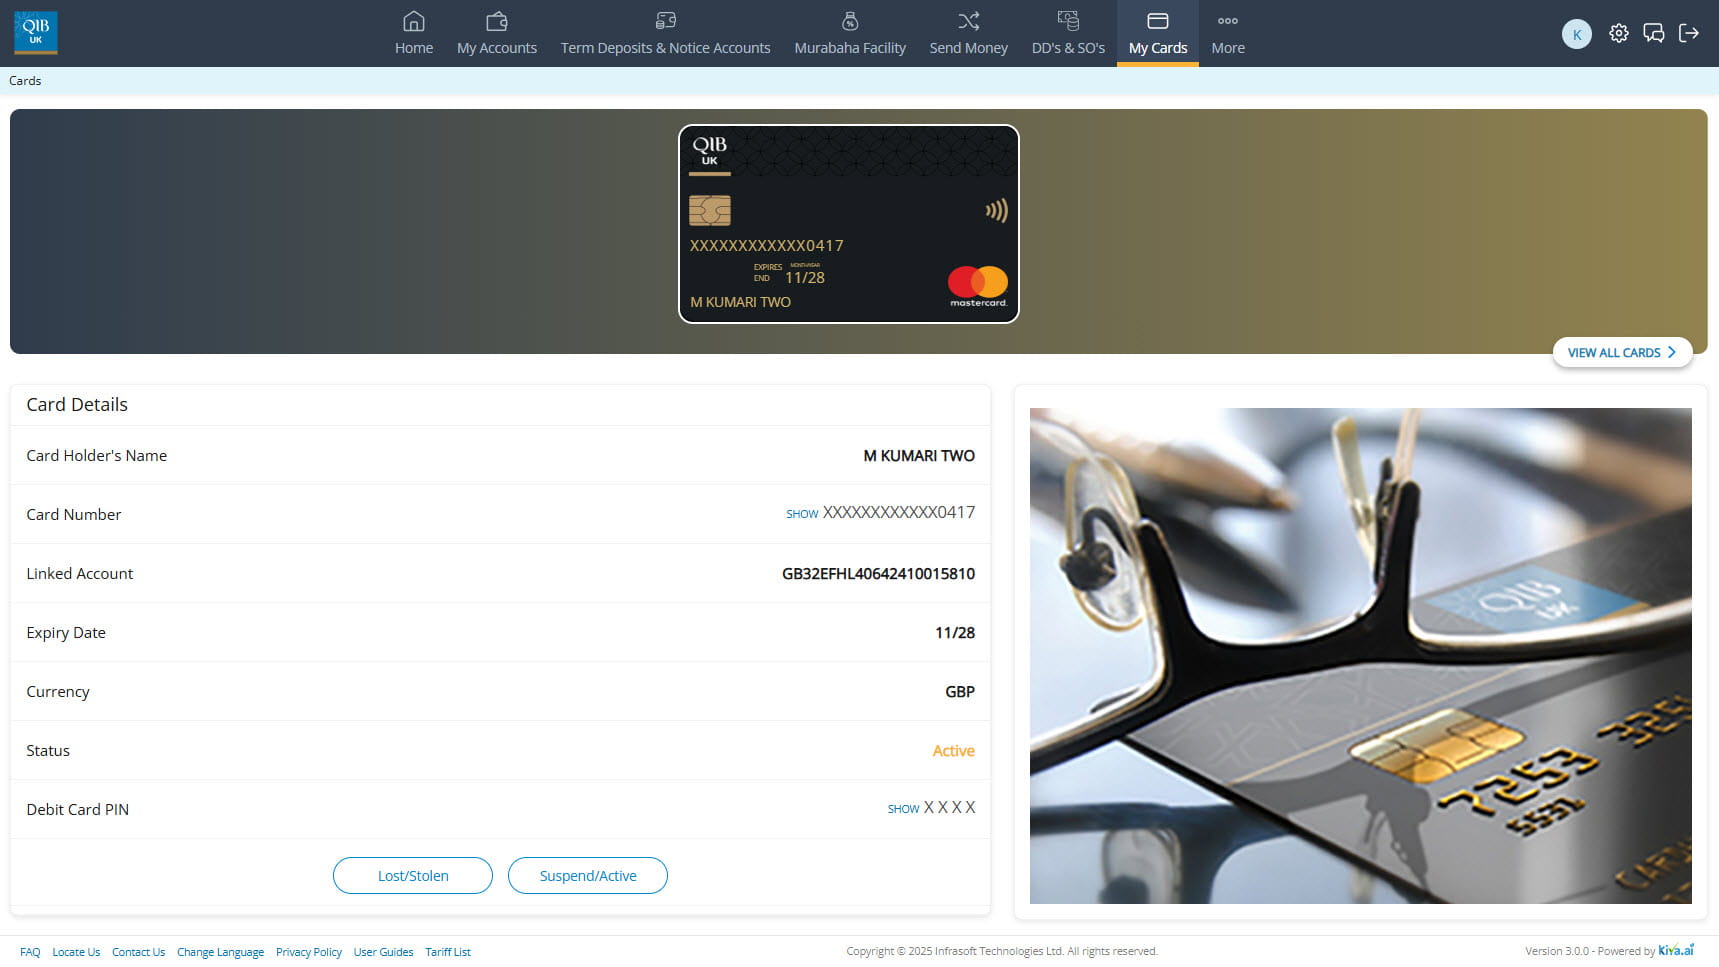1719x967 pixels.
Task: Open Term Deposits & Notice Accounts
Action: pos(665,34)
